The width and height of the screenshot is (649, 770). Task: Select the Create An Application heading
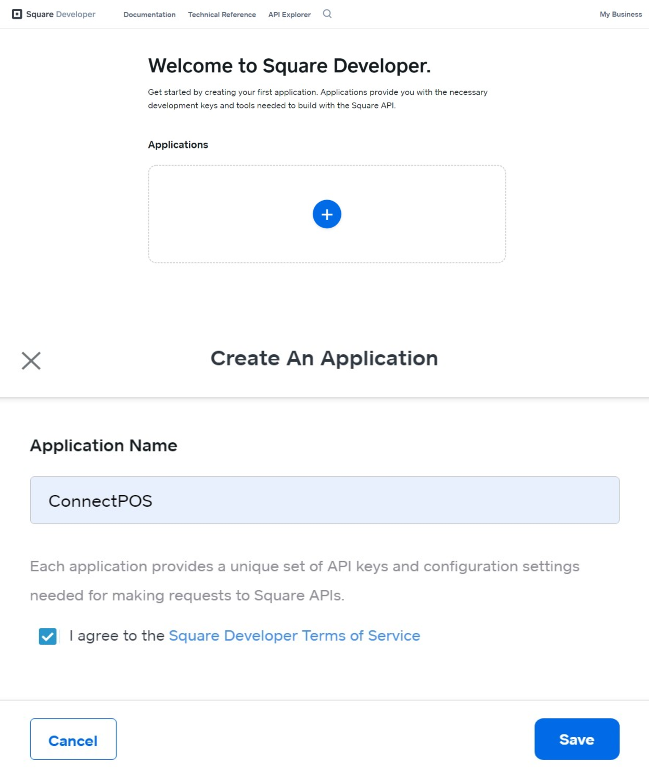[324, 358]
